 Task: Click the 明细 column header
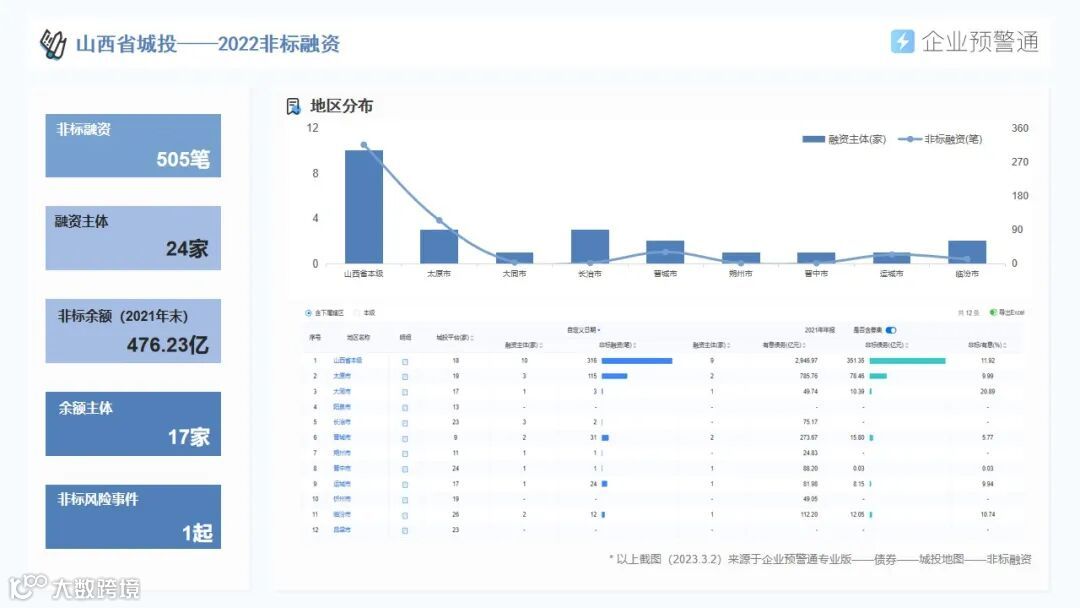pos(405,337)
